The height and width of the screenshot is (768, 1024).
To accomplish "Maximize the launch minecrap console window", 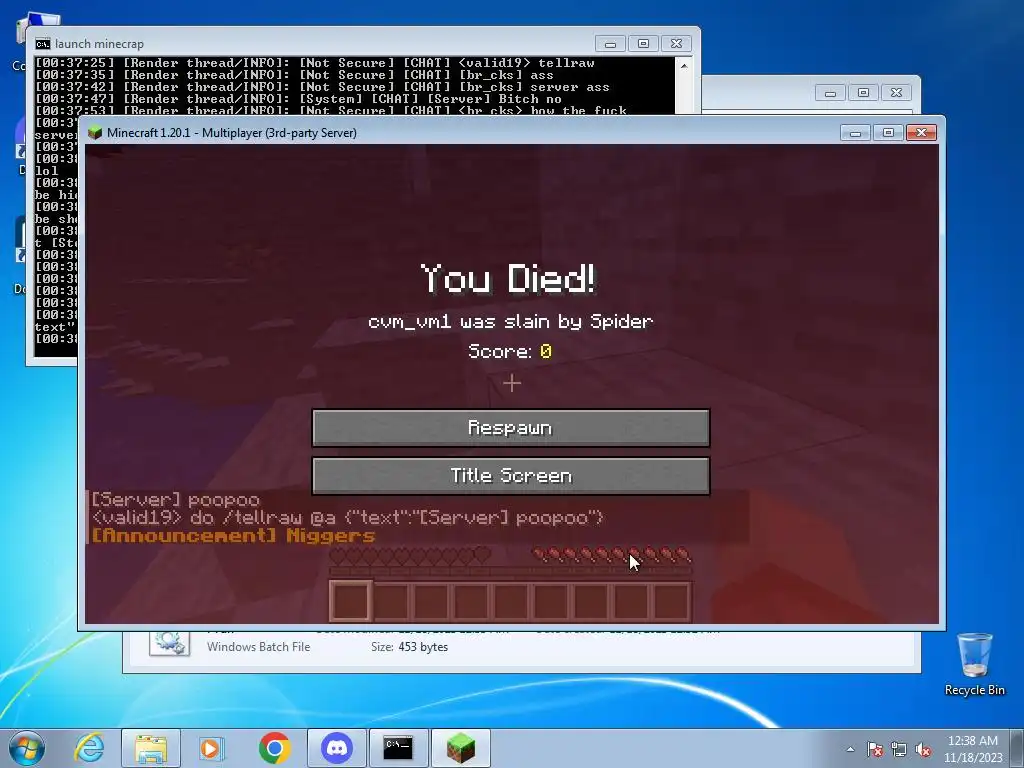I will pyautogui.click(x=643, y=44).
